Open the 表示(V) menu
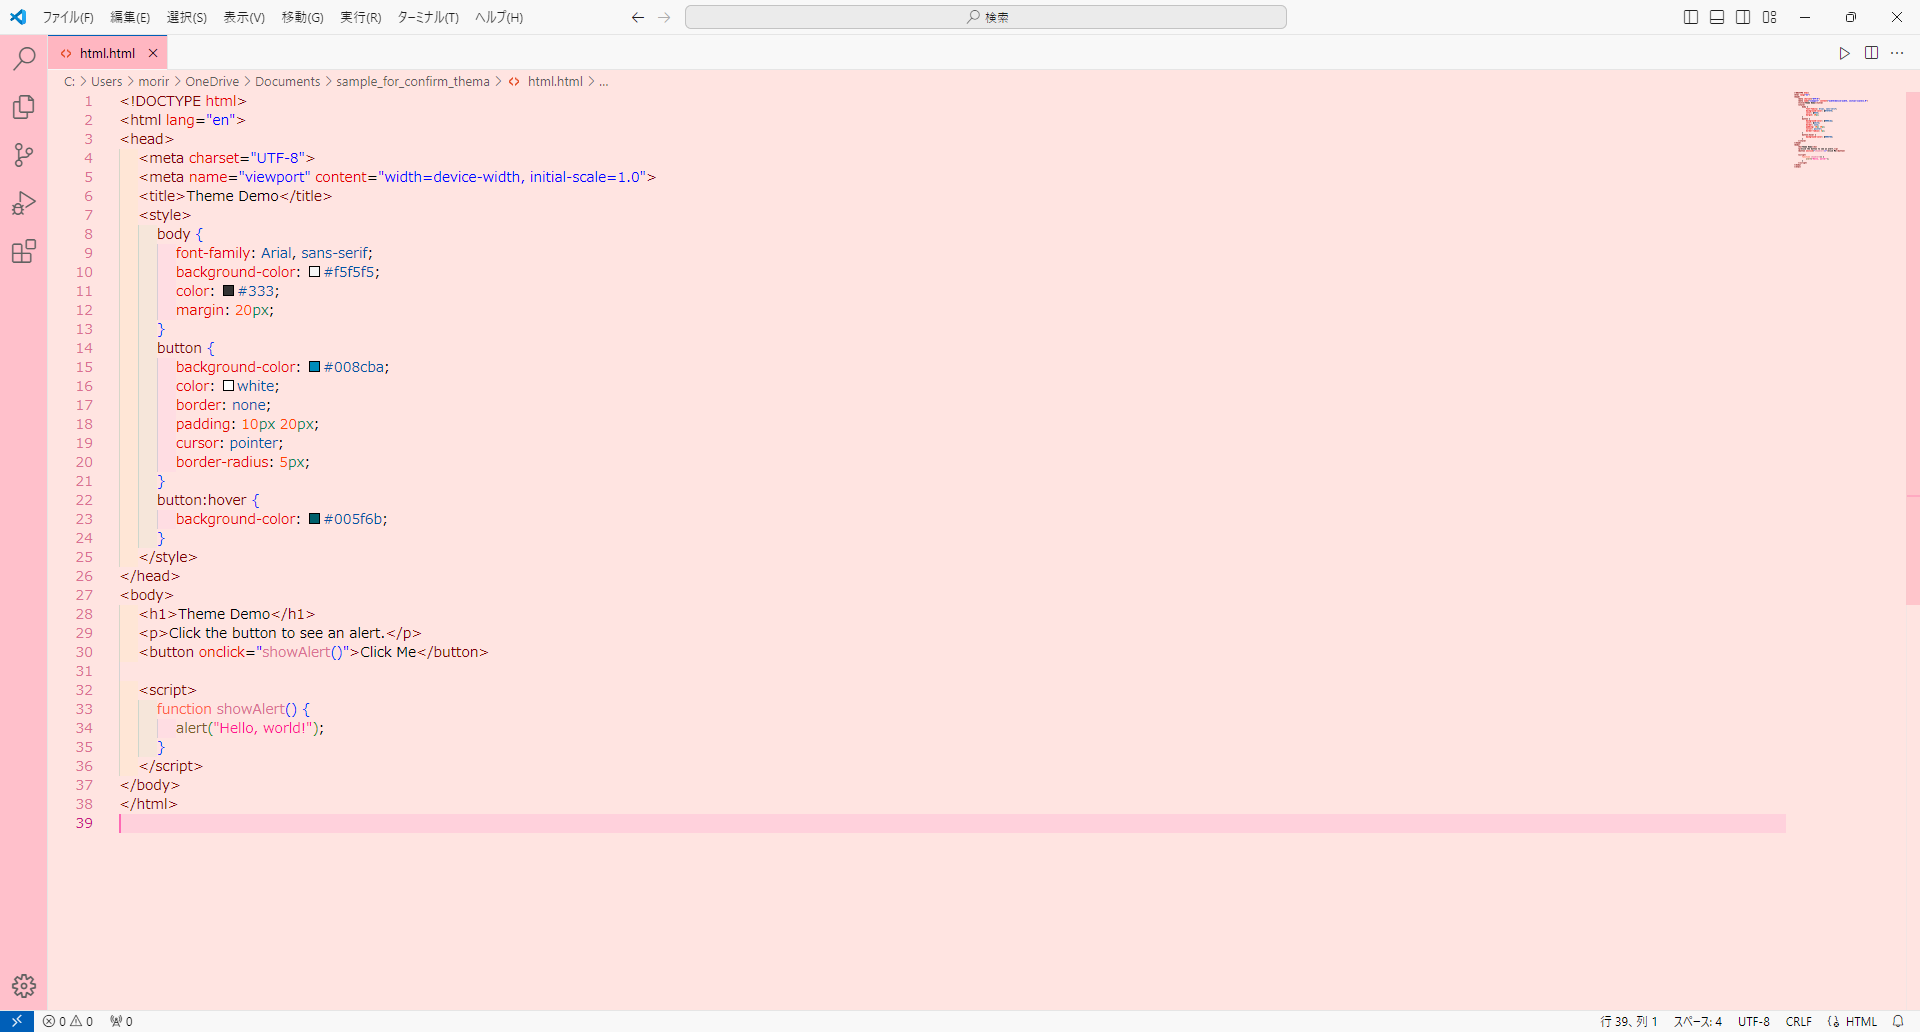This screenshot has height=1032, width=1920. point(244,17)
